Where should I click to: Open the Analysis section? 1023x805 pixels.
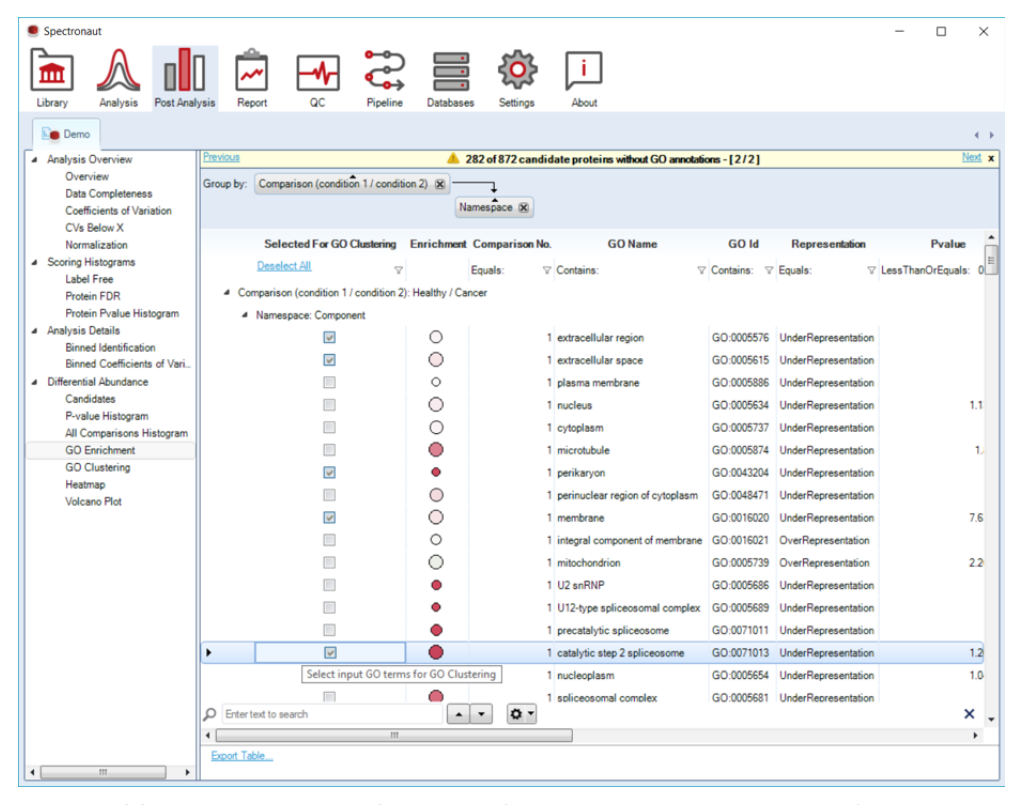click(118, 78)
